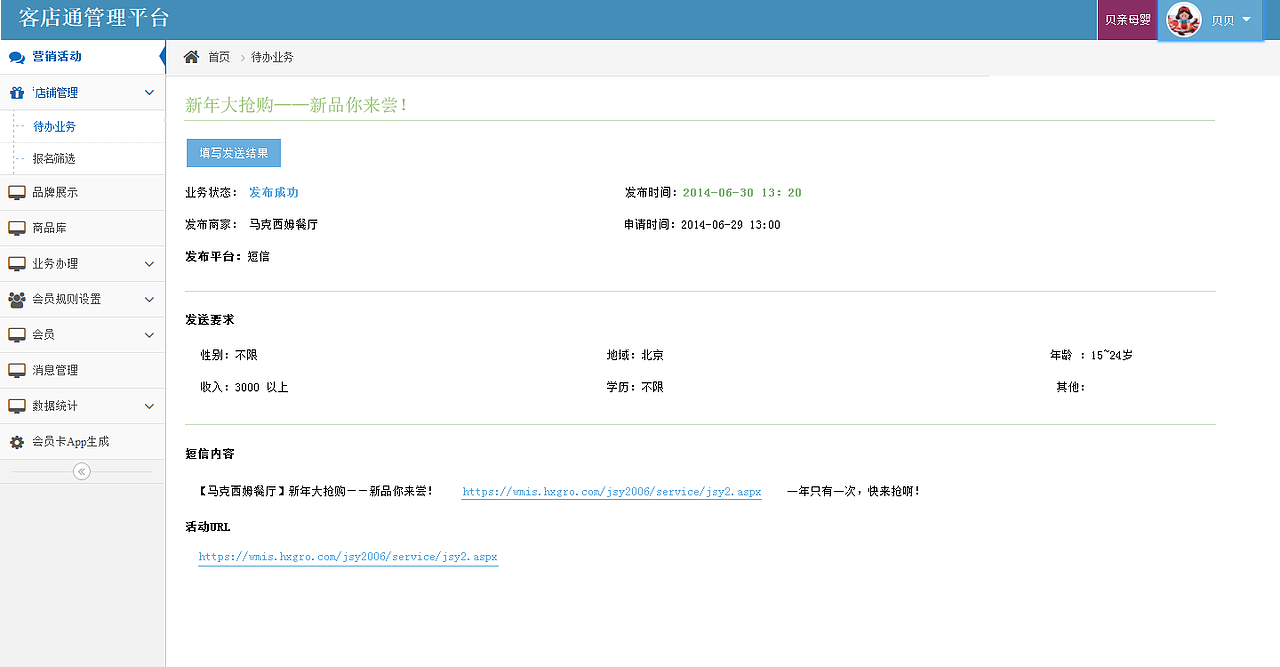Click the monitor icon beside 消息管理
This screenshot has height=667, width=1280.
(x=16, y=371)
